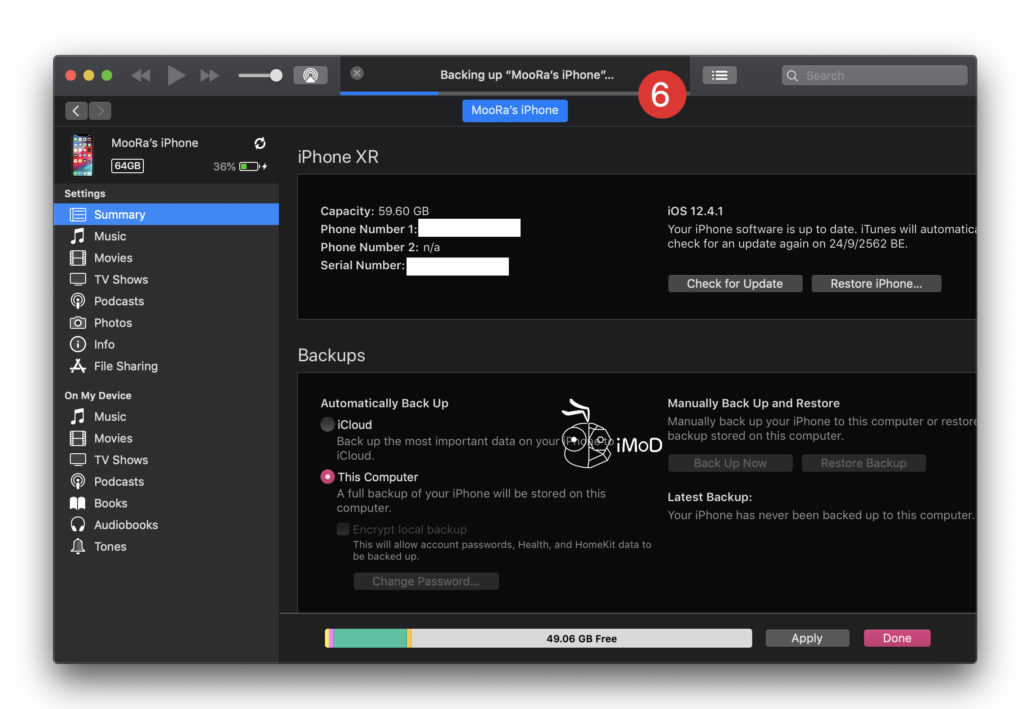Image resolution: width=1024 pixels, height=709 pixels.
Task: Enable Encrypt local backup
Action: (x=342, y=529)
